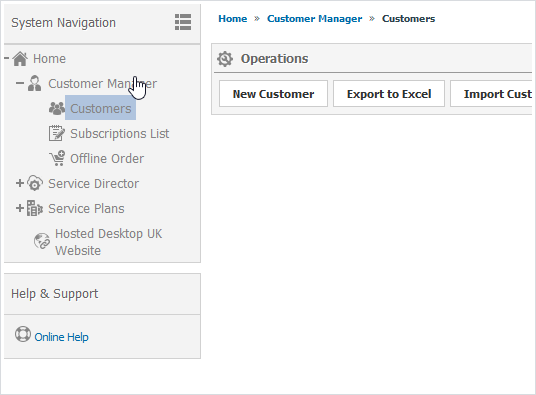Open Offline Order

click(x=107, y=159)
